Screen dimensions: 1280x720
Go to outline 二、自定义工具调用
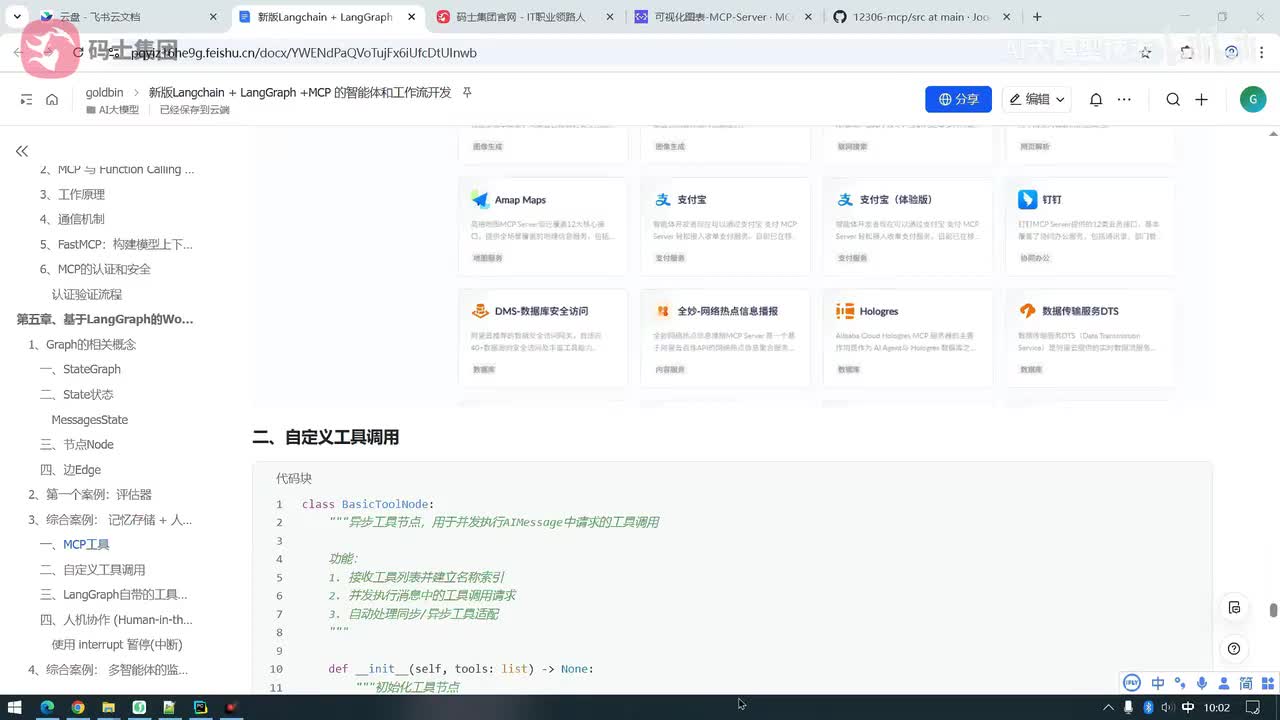coord(92,570)
